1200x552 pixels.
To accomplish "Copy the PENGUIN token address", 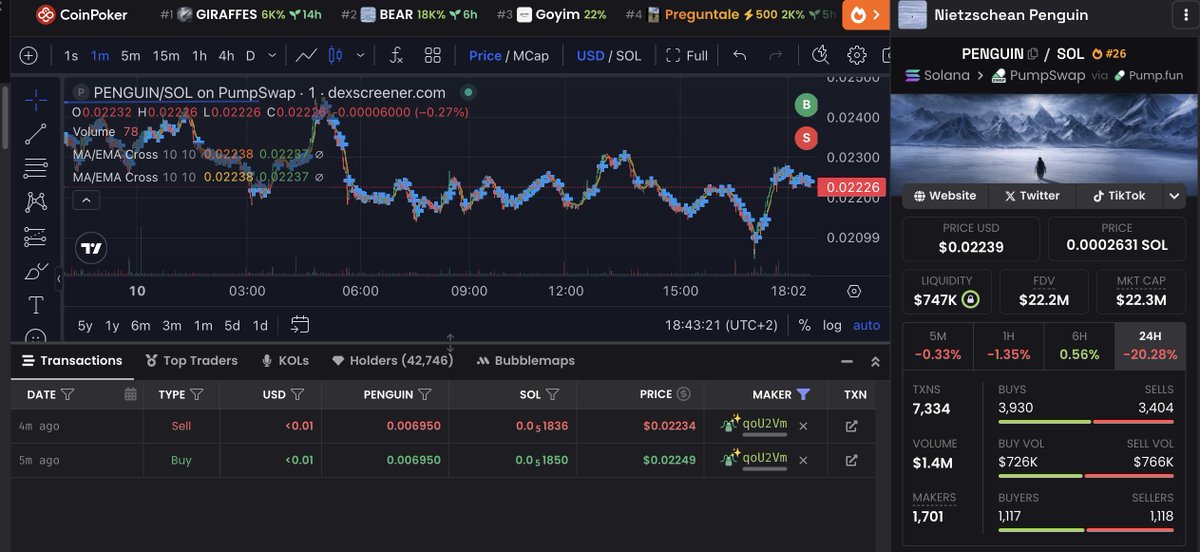I will (x=1033, y=54).
